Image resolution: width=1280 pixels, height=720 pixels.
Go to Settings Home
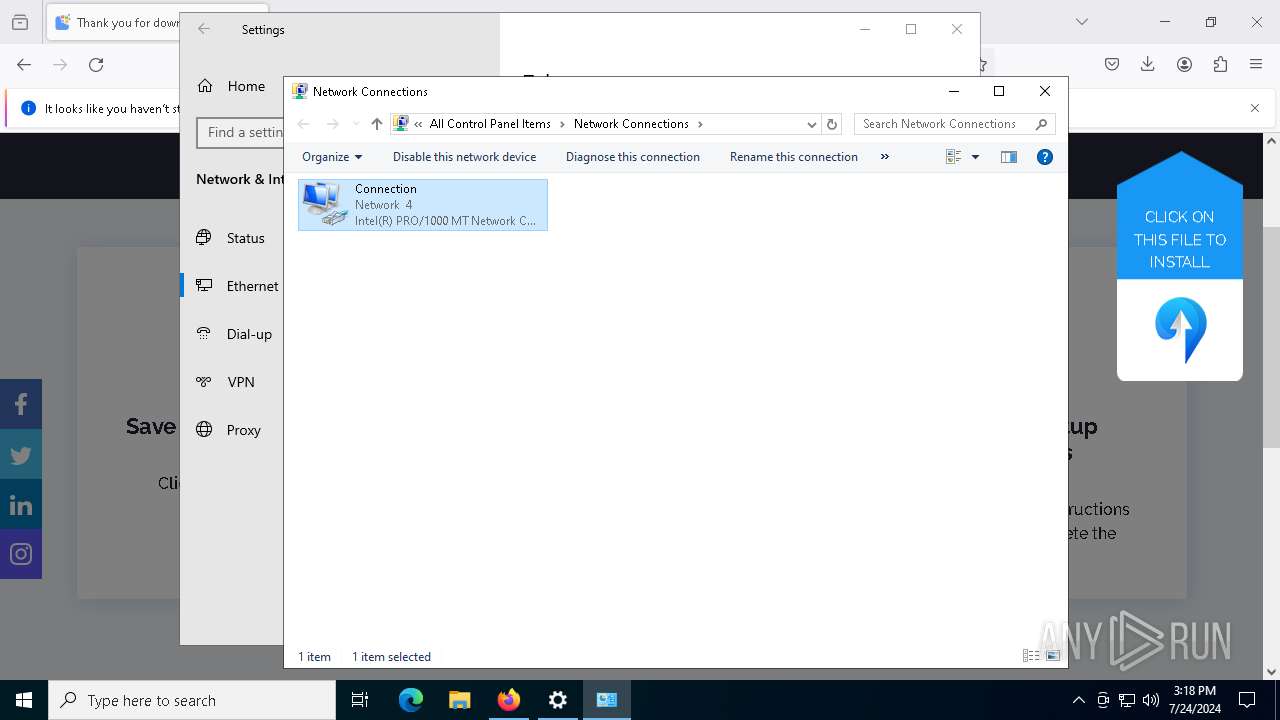pos(232,86)
